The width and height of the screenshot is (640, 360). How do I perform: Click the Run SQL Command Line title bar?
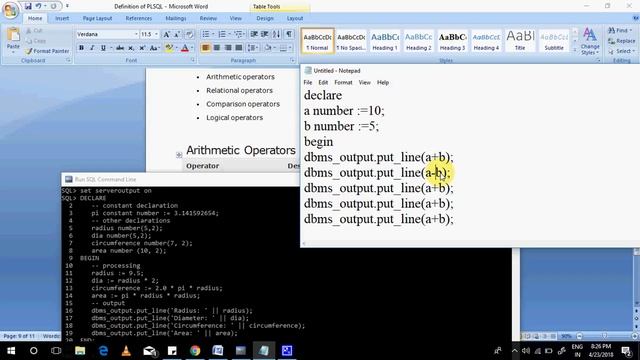click(180, 179)
